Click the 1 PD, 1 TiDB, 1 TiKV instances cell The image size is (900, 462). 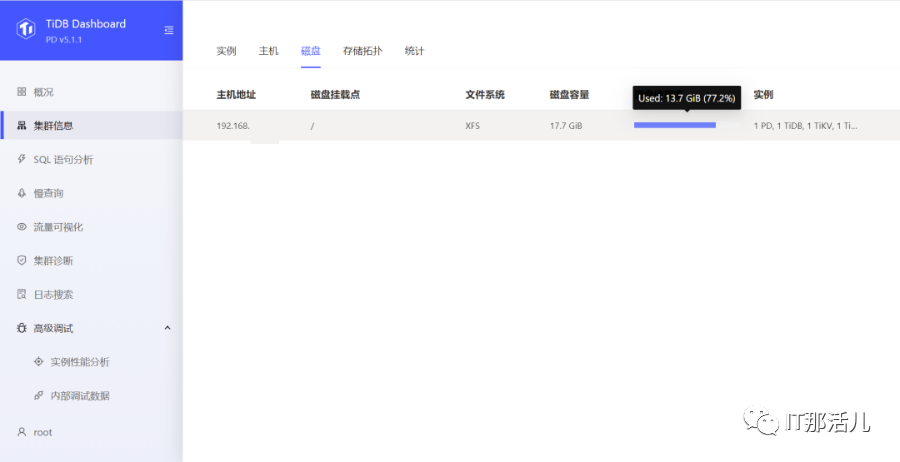(805, 126)
